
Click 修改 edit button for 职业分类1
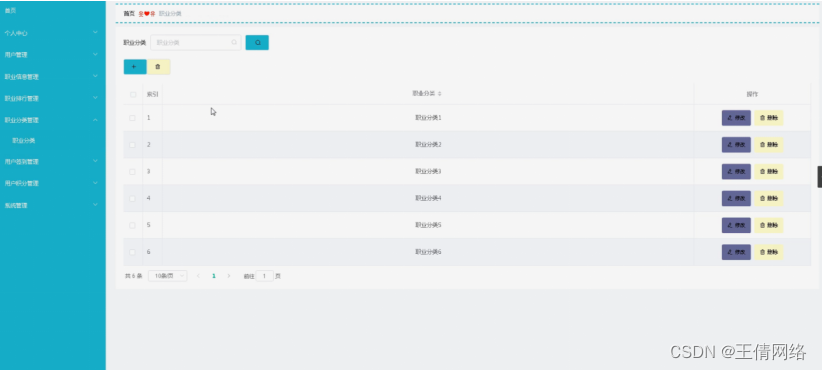coord(736,118)
